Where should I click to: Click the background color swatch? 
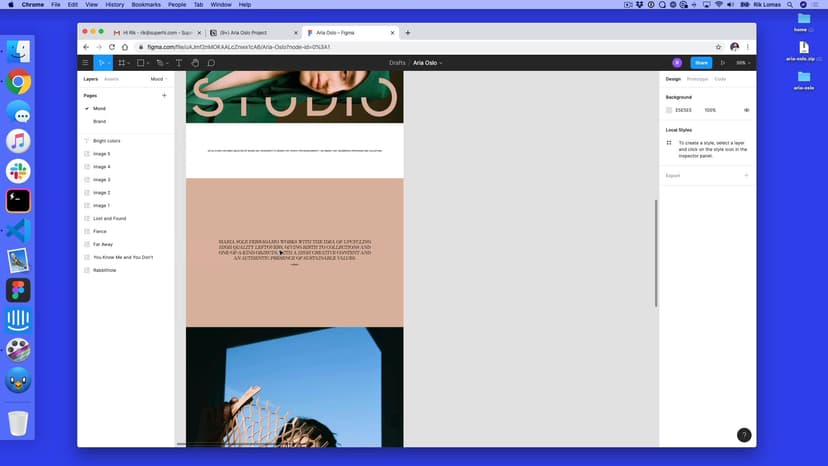[x=669, y=110]
